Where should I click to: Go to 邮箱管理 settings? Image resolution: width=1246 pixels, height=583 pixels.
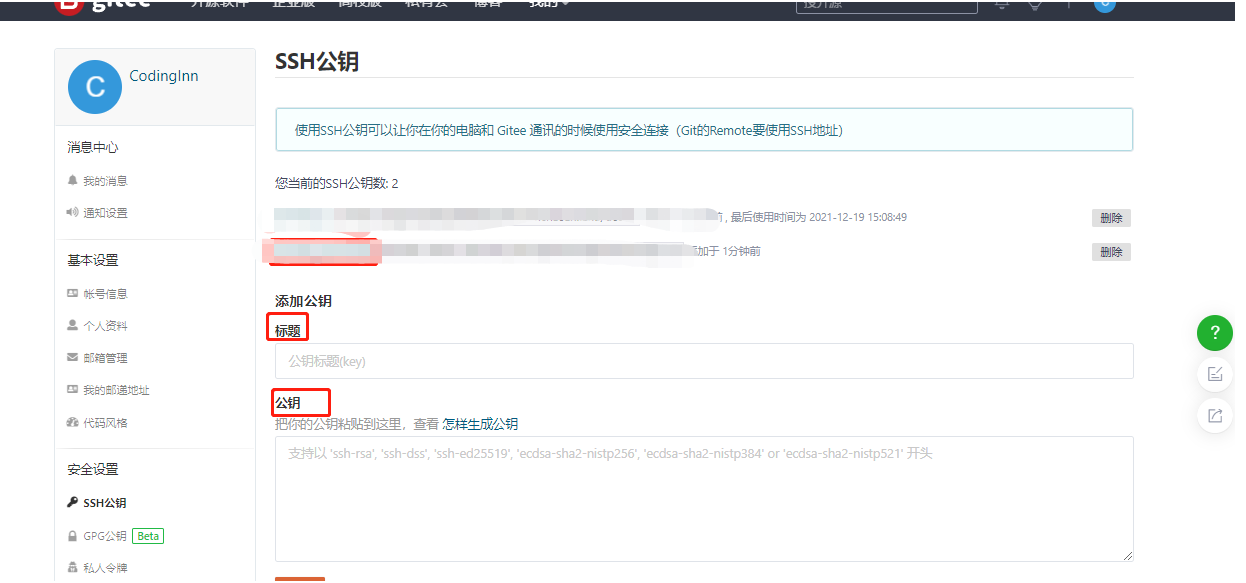click(x=105, y=358)
